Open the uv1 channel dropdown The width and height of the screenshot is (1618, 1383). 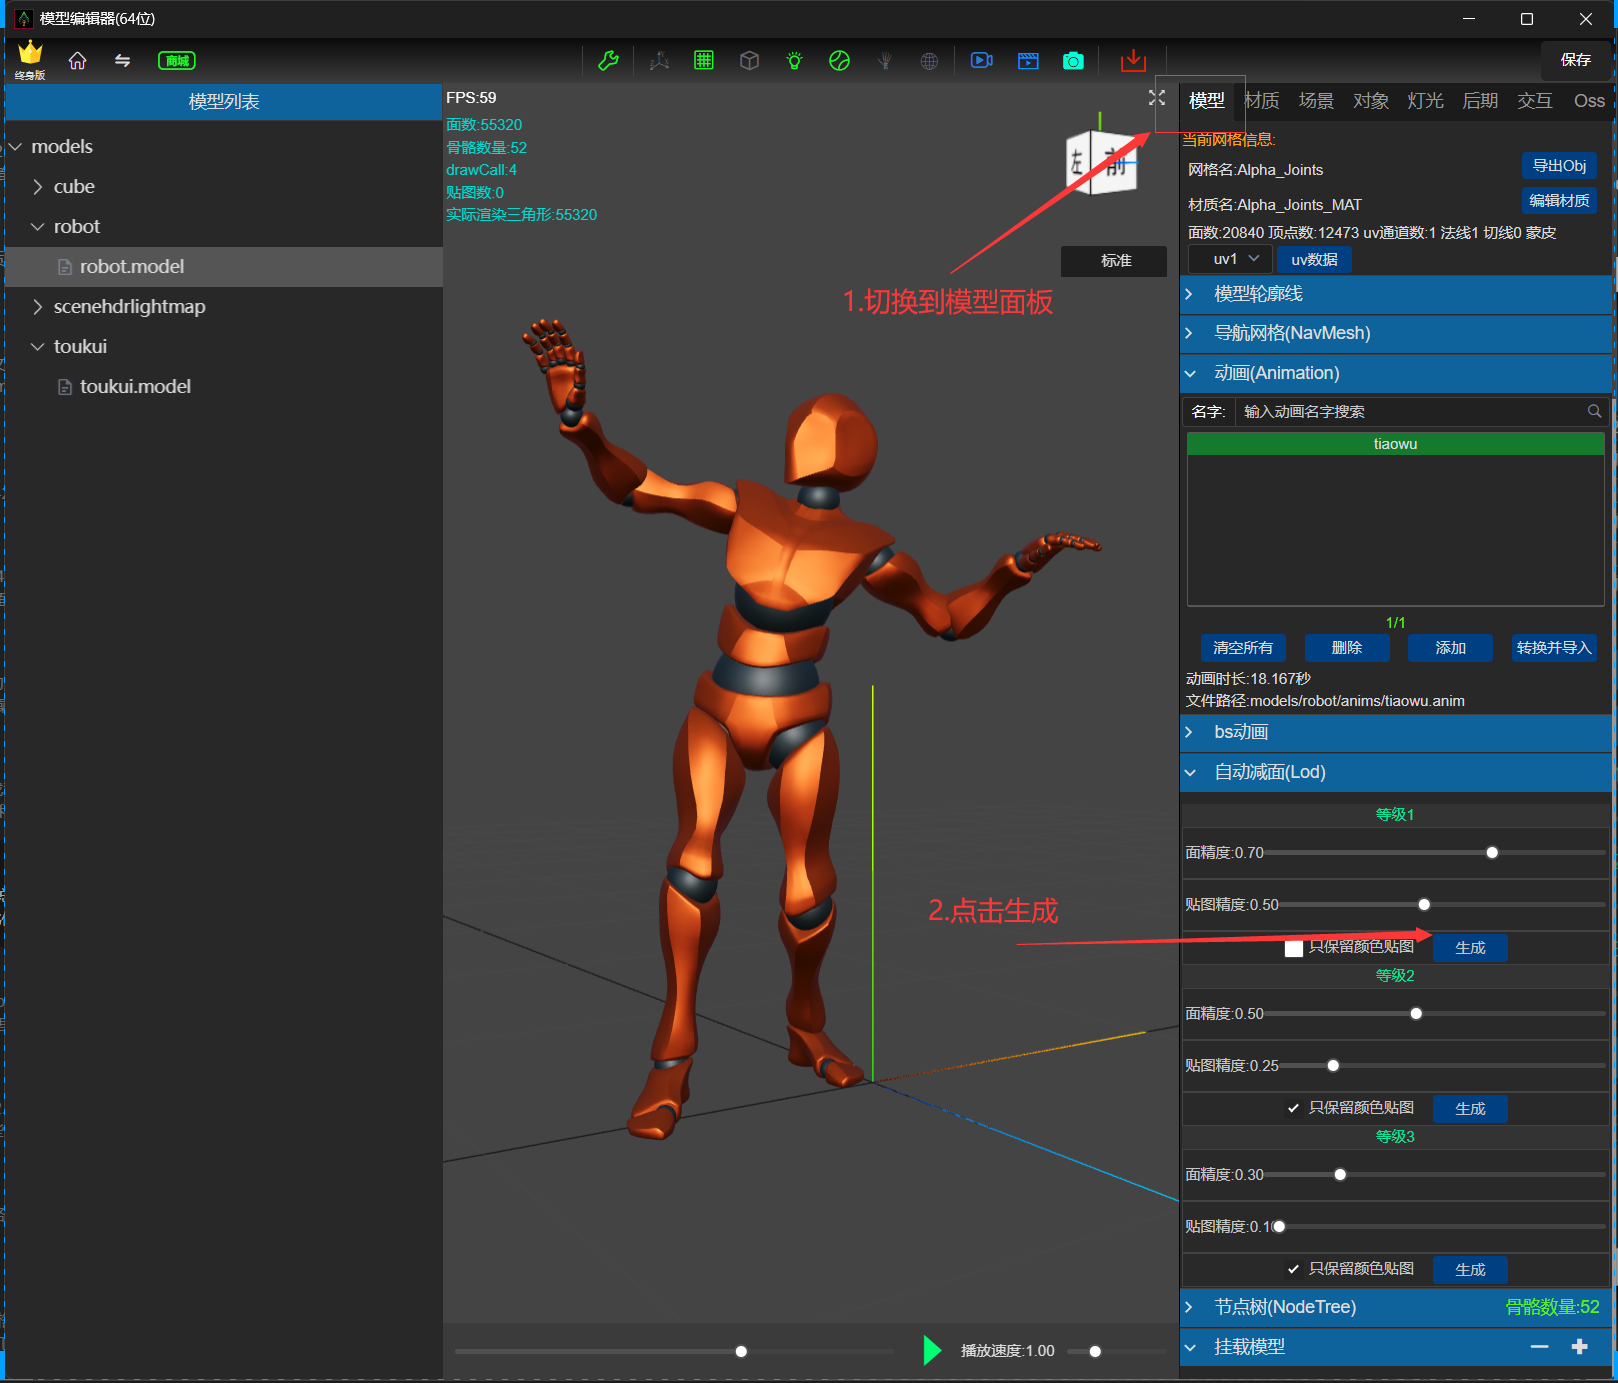(1230, 259)
